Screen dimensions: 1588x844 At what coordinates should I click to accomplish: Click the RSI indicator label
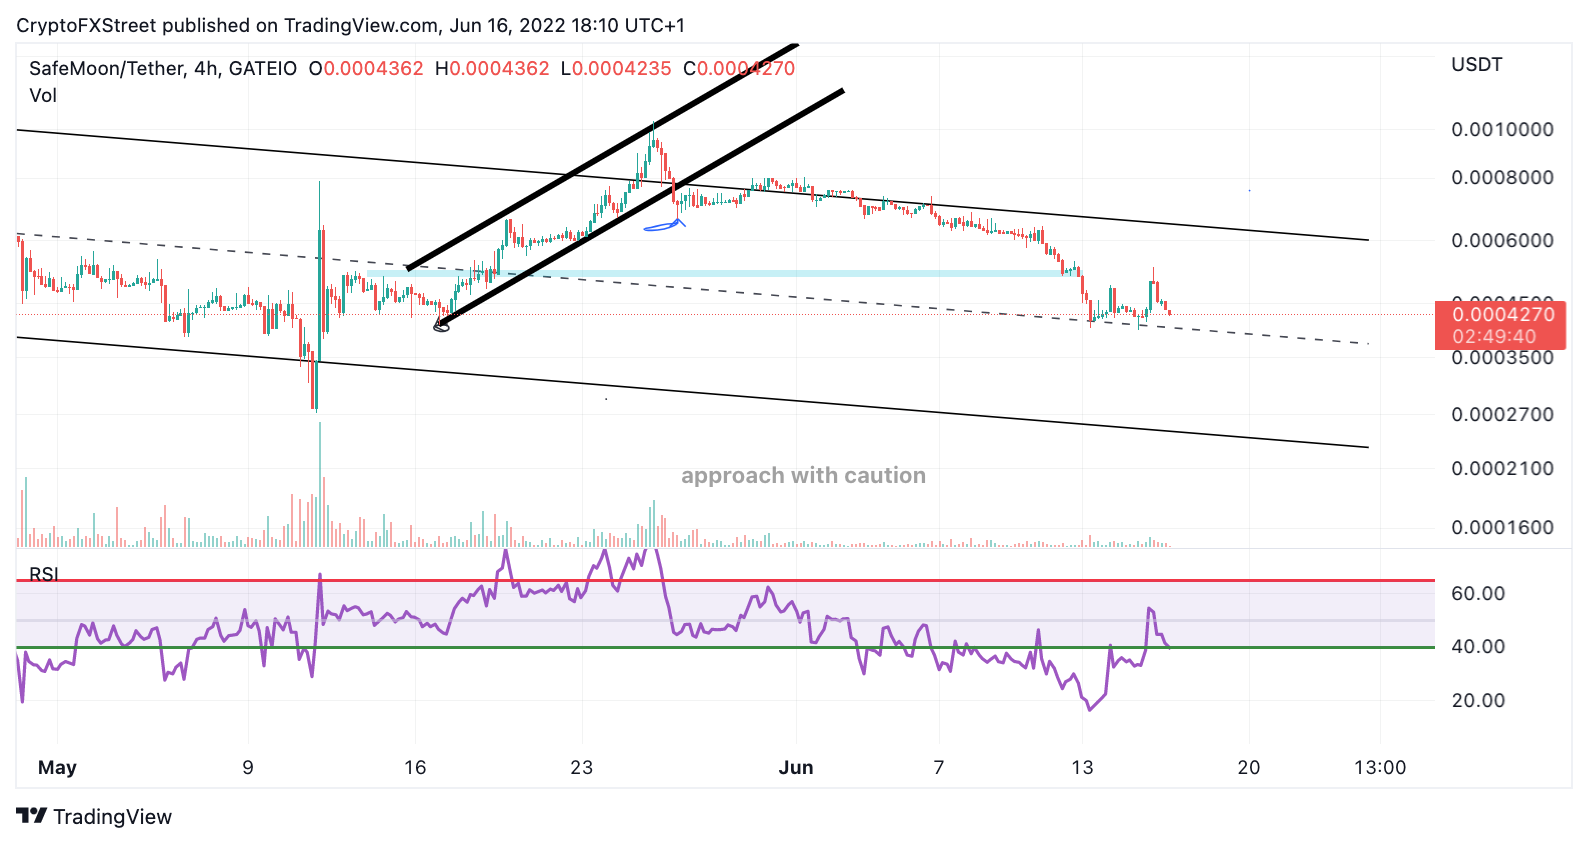point(44,574)
